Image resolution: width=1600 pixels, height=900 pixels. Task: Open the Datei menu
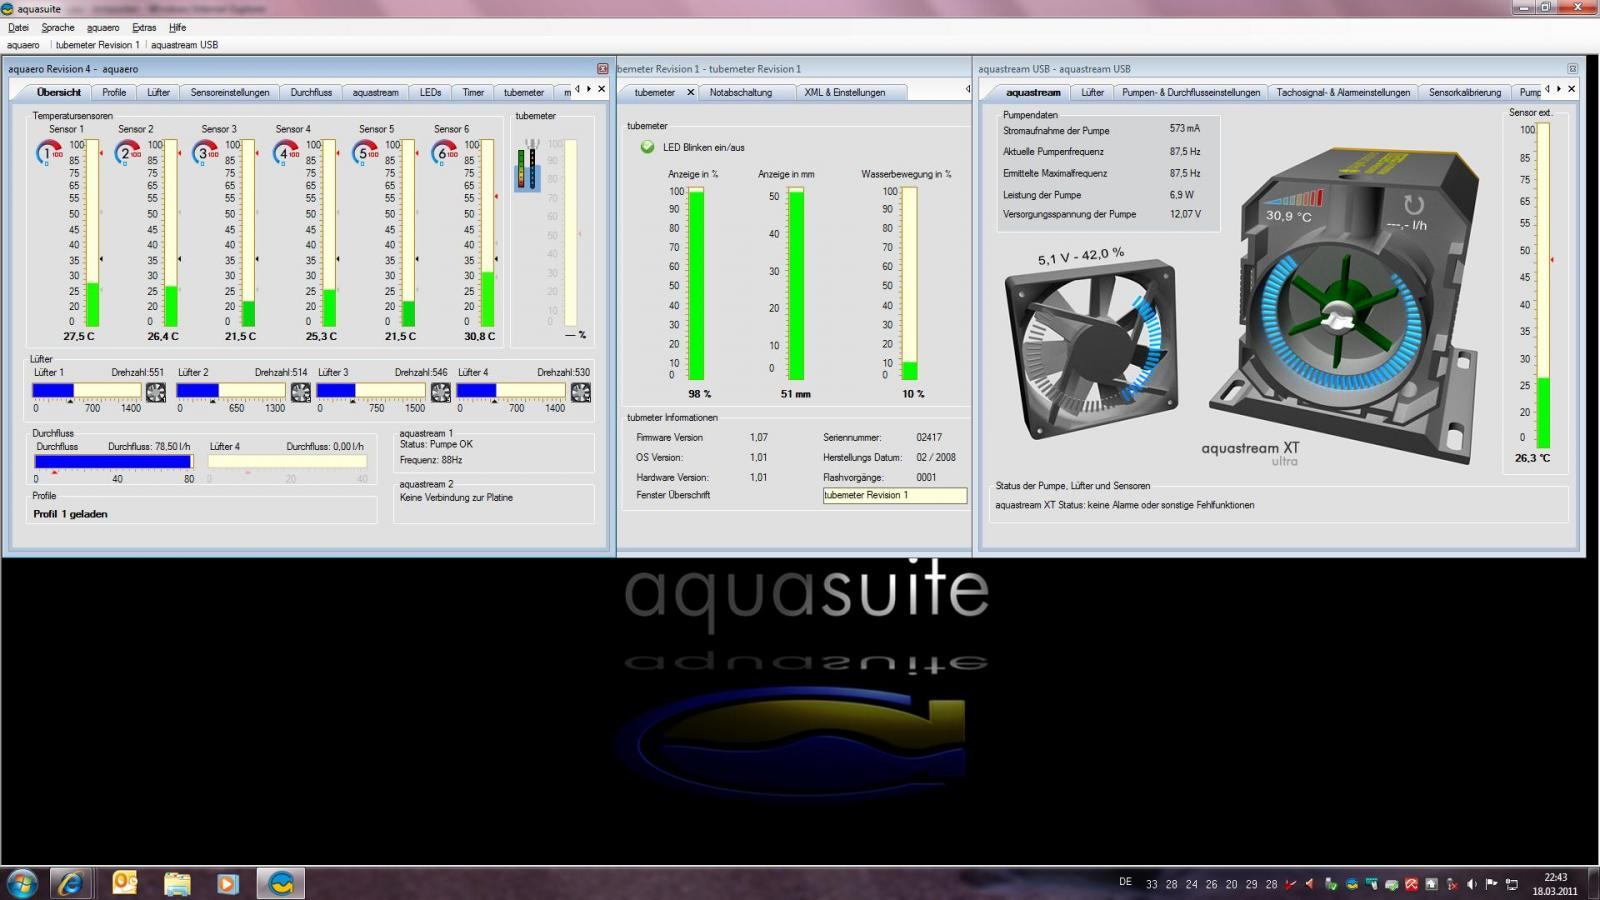click(18, 28)
